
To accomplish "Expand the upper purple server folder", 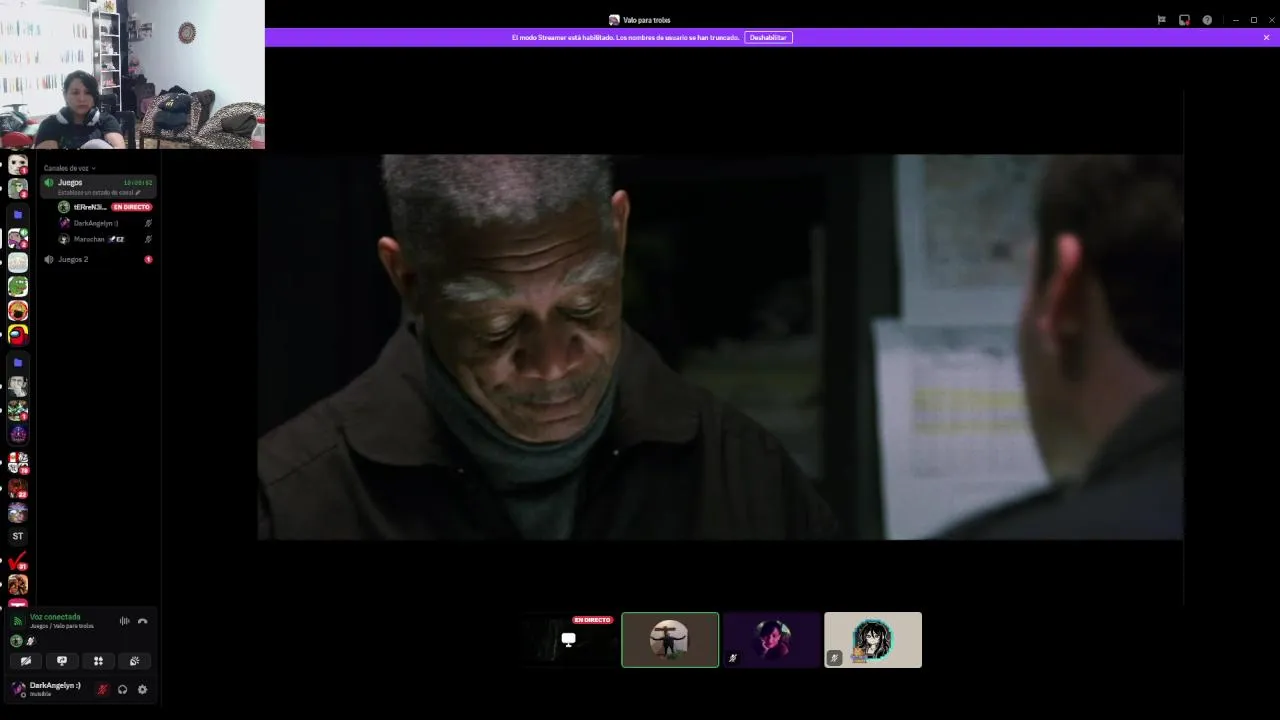I will click(18, 215).
